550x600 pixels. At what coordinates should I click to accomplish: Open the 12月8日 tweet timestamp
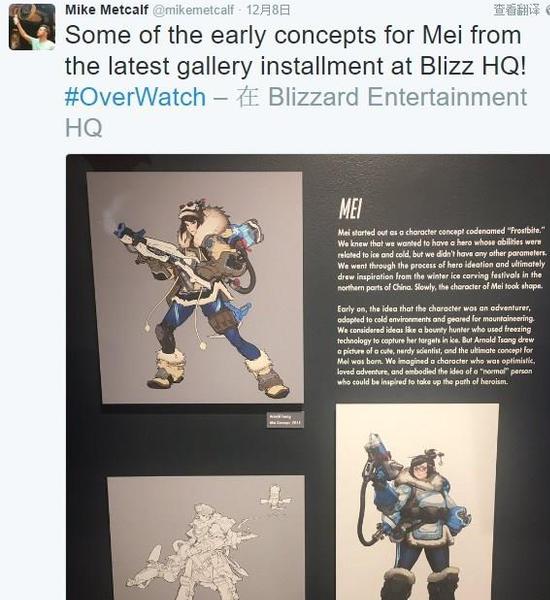[x=268, y=10]
